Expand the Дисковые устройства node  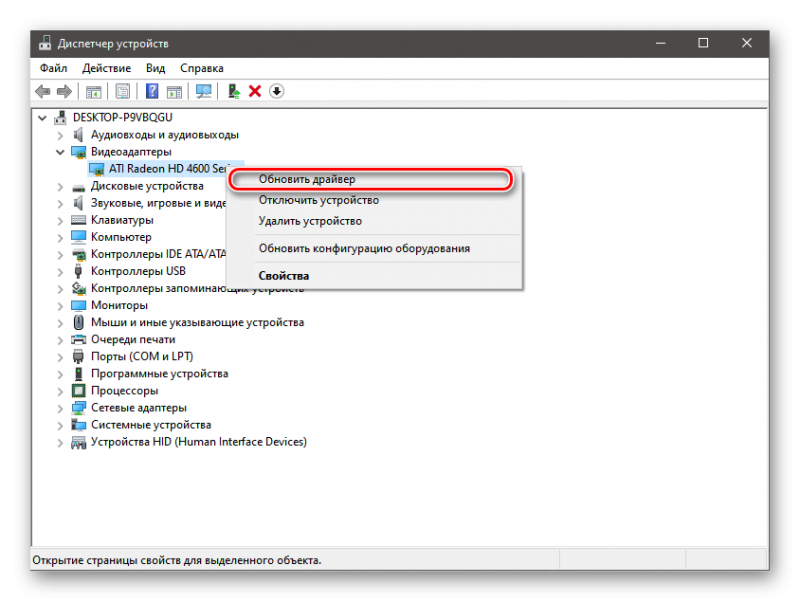(x=60, y=187)
